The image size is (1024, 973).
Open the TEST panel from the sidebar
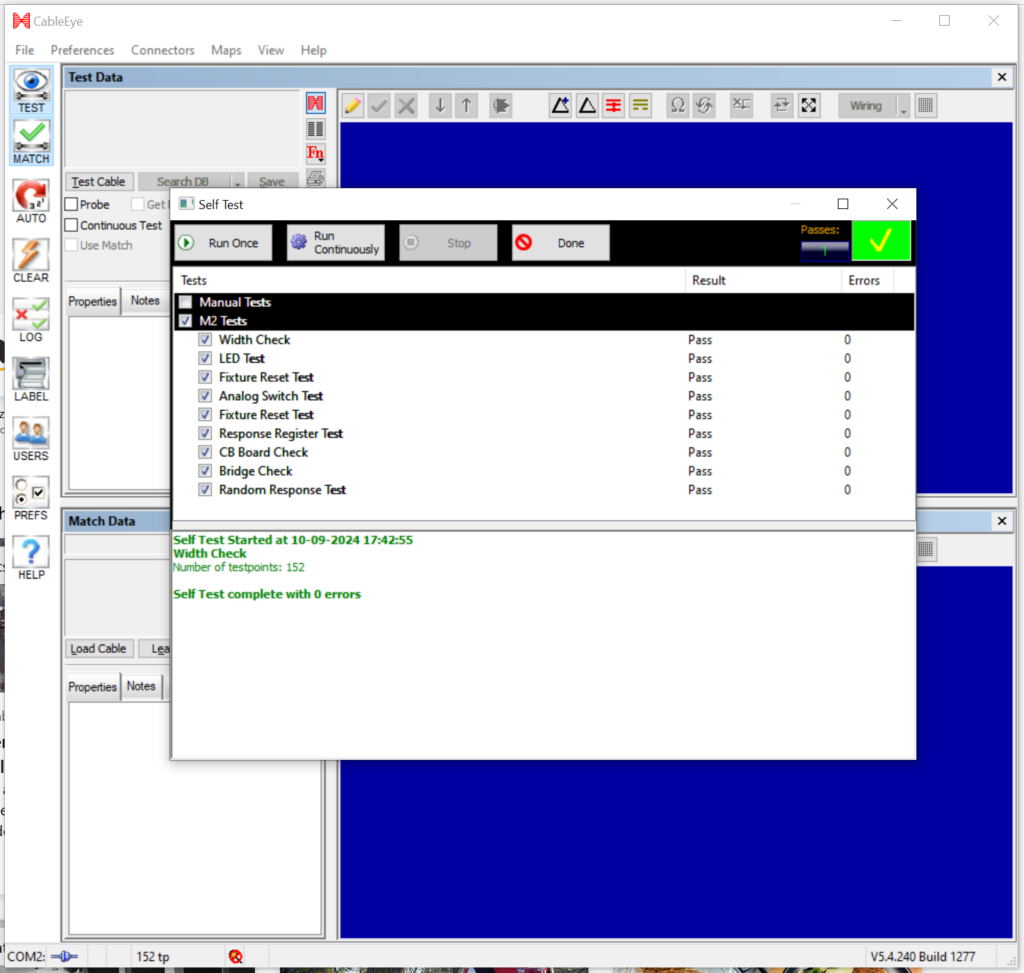(x=31, y=91)
